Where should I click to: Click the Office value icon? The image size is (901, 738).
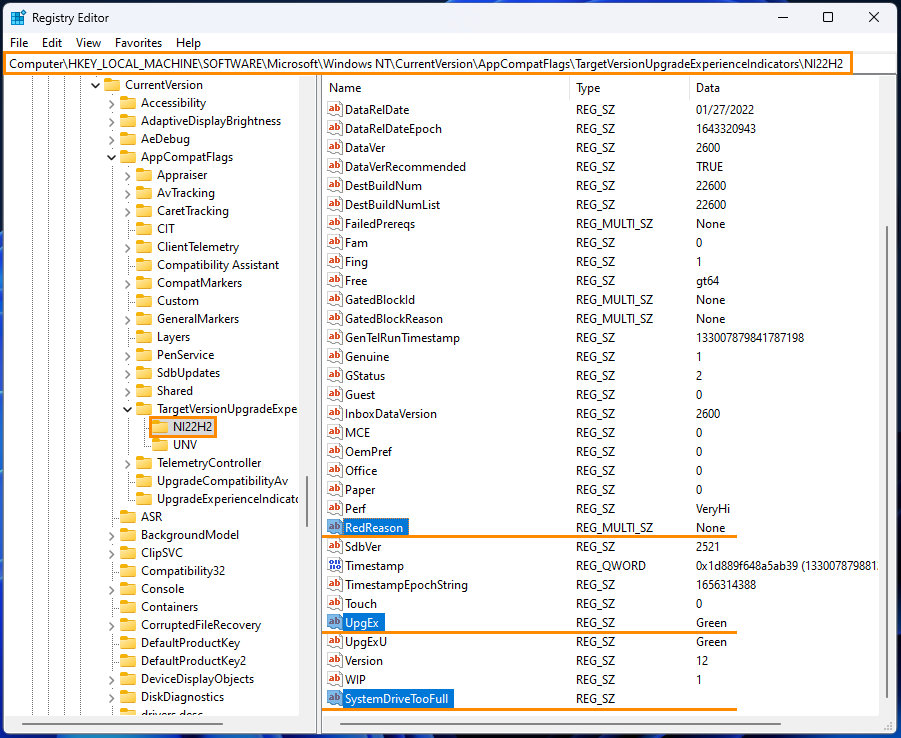[x=334, y=470]
